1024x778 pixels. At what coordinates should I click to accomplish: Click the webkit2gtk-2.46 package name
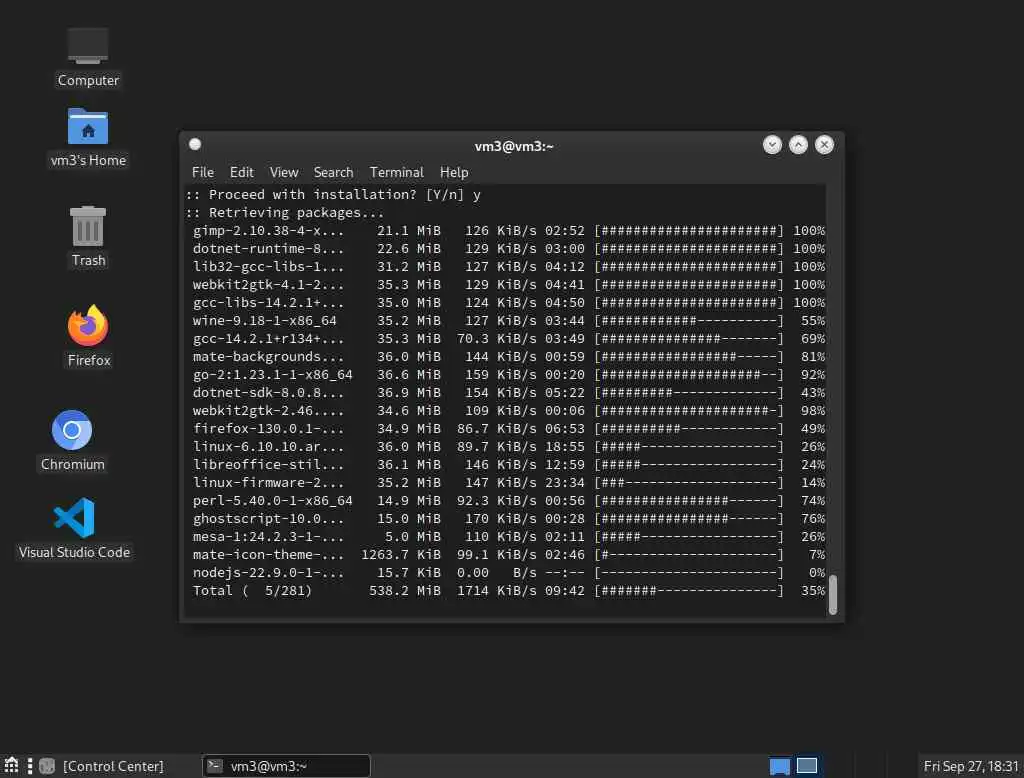coord(268,410)
